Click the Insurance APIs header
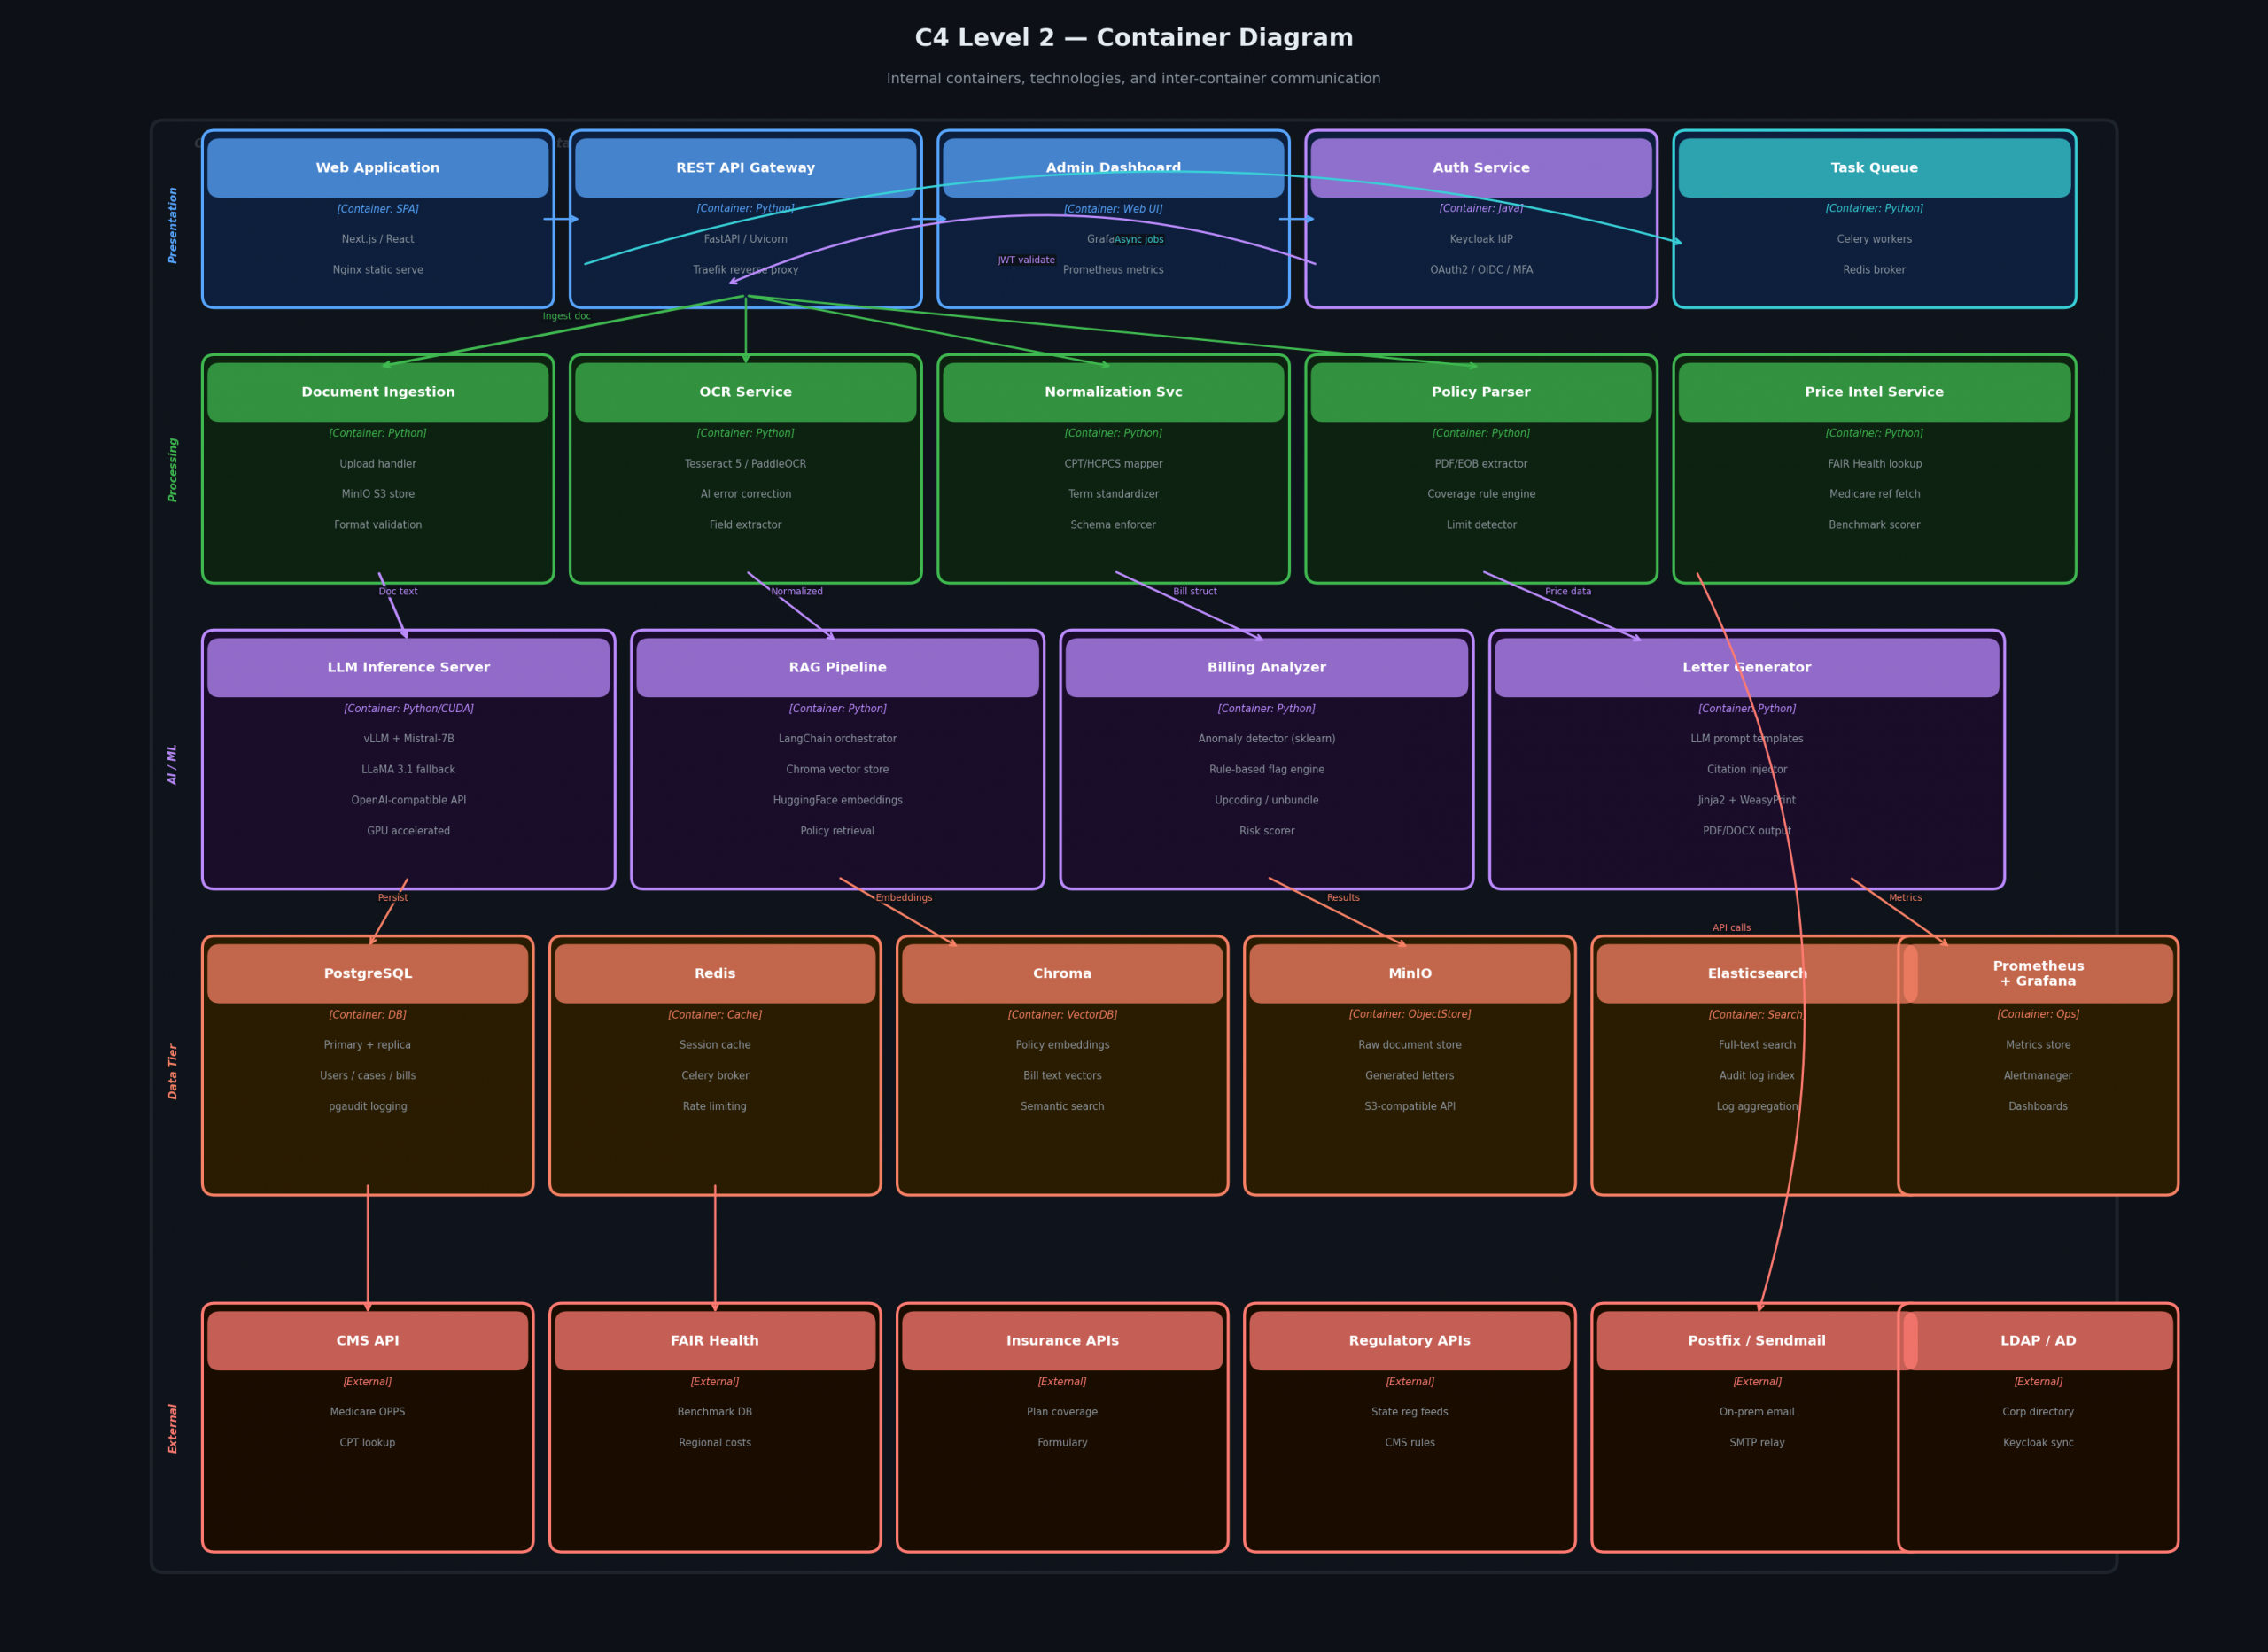This screenshot has height=1652, width=2268. 1062,1340
